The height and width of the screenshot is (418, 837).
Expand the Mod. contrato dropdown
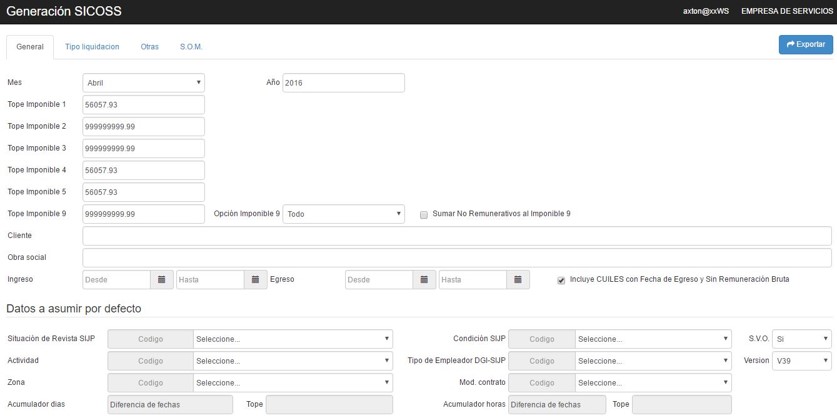(x=653, y=383)
